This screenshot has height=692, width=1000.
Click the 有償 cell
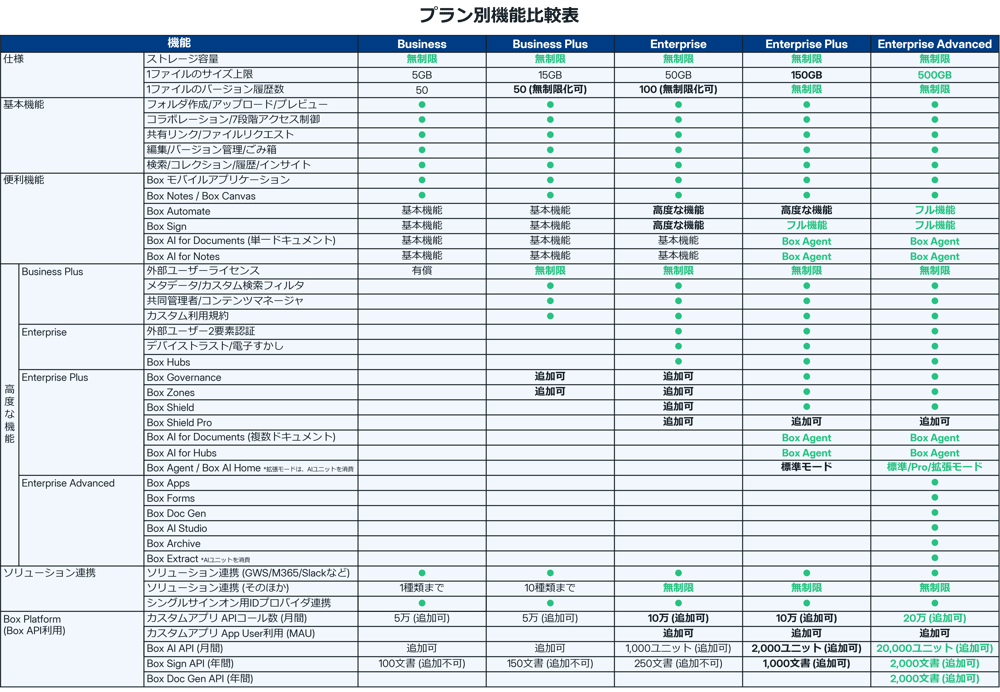coord(422,270)
